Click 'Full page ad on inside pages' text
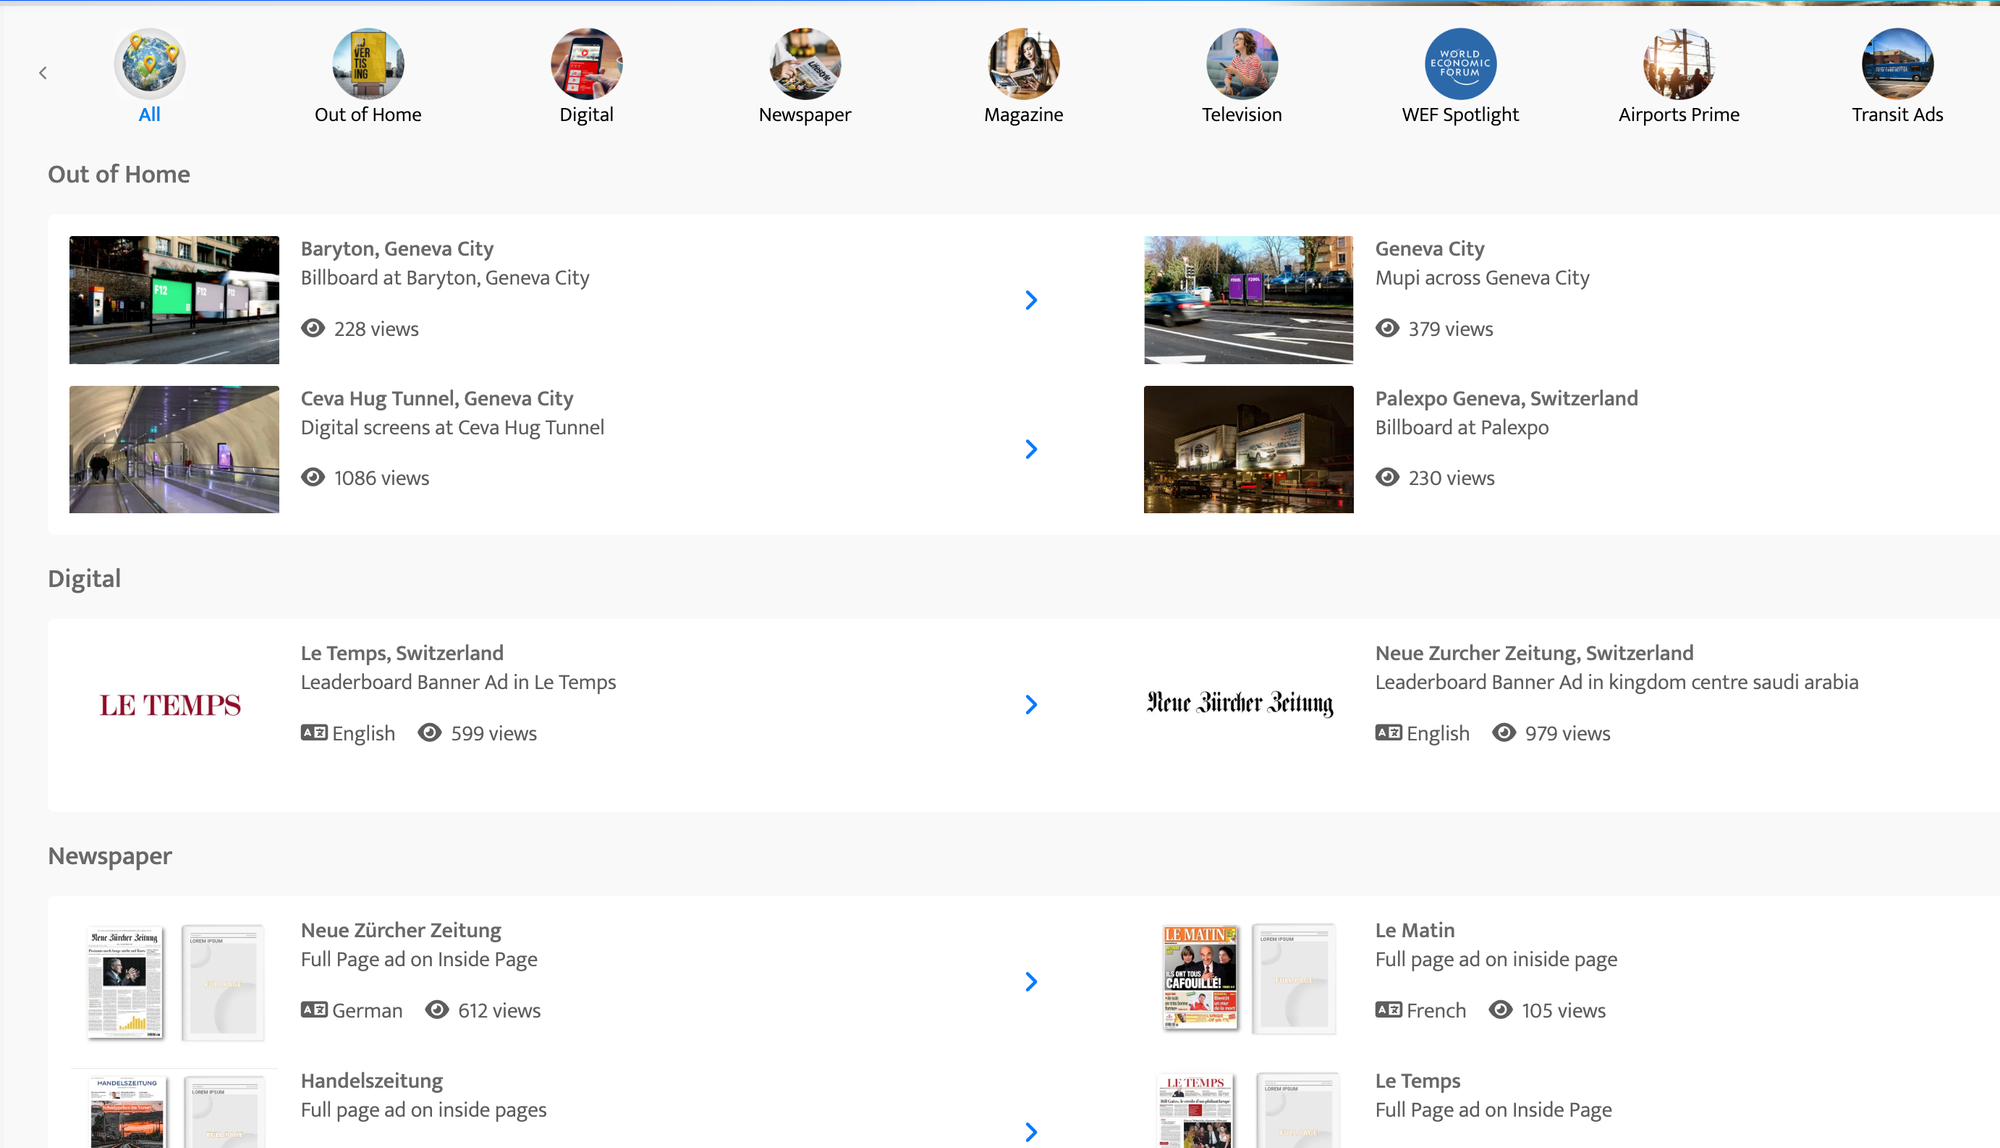 pyautogui.click(x=424, y=1109)
